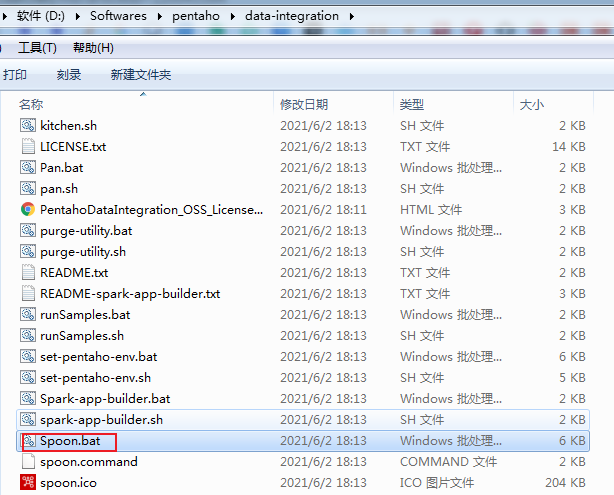Click the Chrome icon of PentahoDataIntegration_OSS_License
The image size is (614, 495).
point(28,210)
